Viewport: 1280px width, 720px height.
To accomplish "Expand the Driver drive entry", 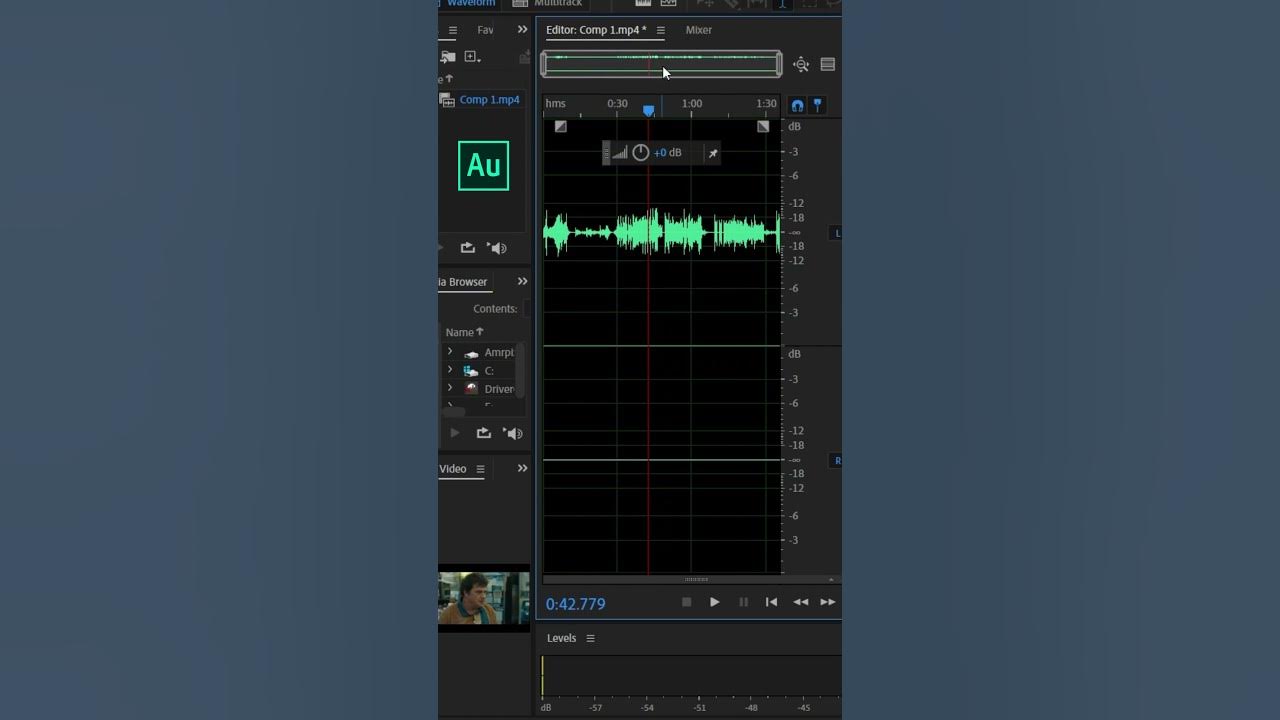I will 450,388.
